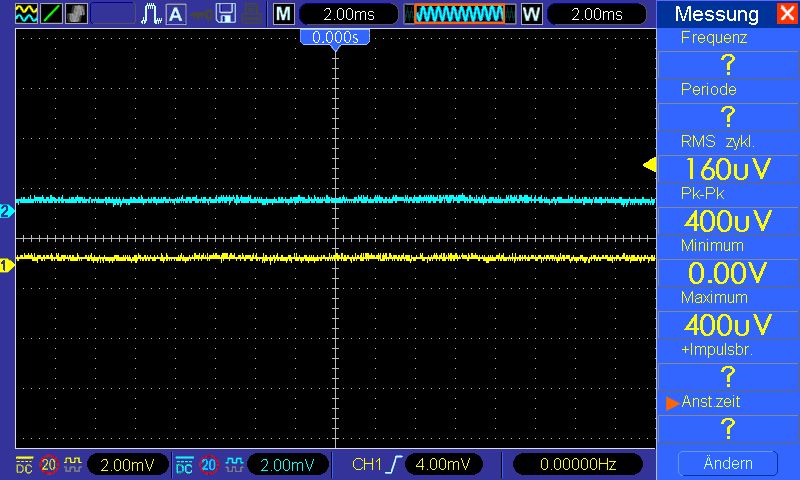Click the 'W' window timebase icon

pyautogui.click(x=532, y=14)
